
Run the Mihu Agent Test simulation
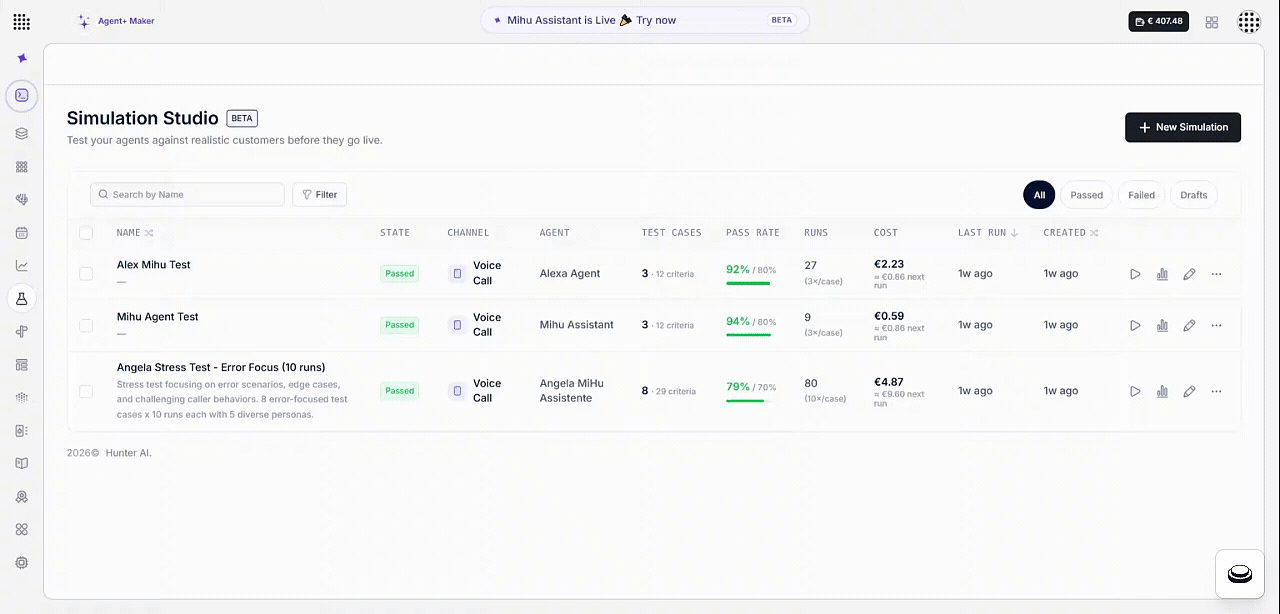(x=1135, y=325)
